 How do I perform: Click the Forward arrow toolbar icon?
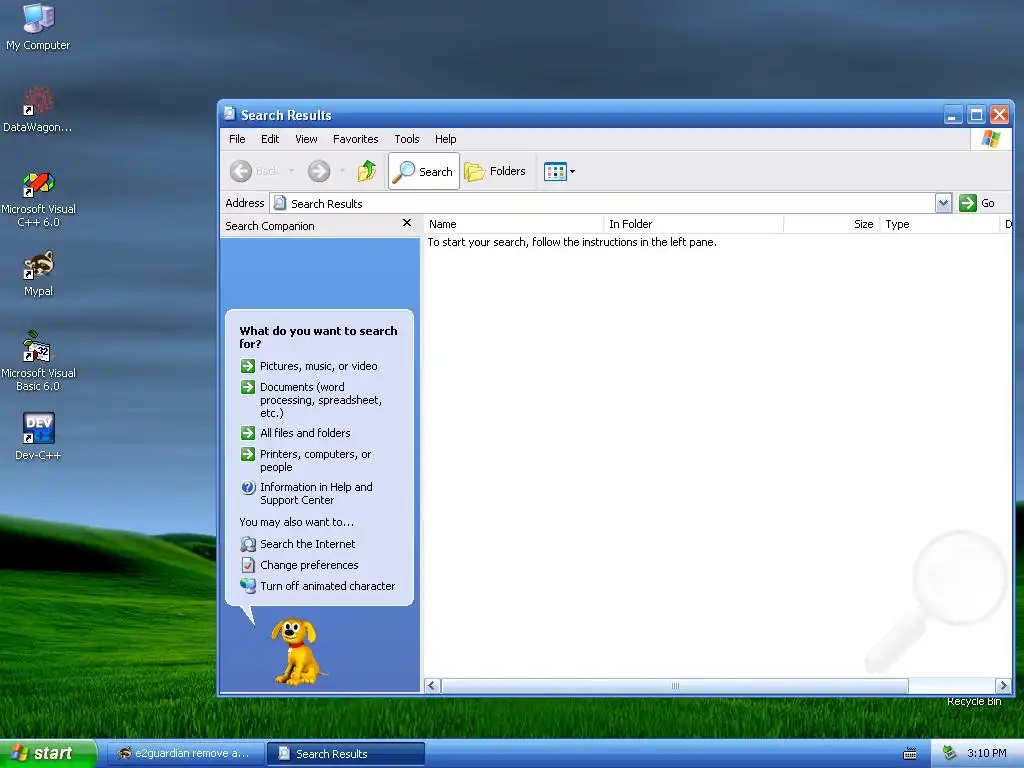pos(319,171)
